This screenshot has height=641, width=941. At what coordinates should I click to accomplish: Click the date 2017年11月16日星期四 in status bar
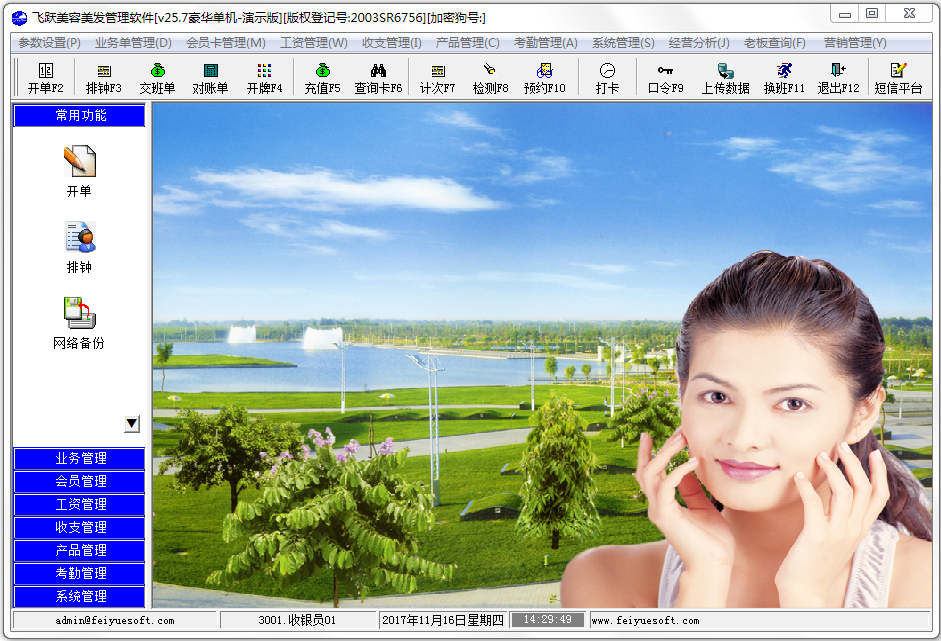point(443,621)
